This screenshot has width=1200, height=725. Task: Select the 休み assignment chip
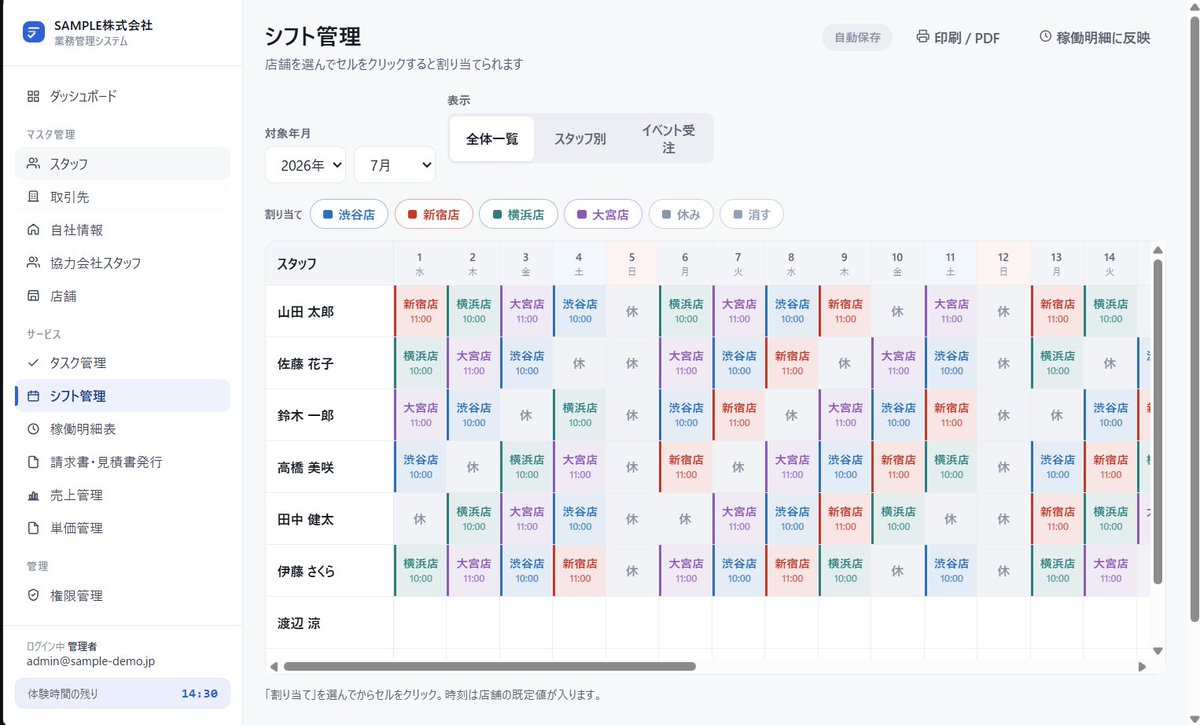(681, 214)
